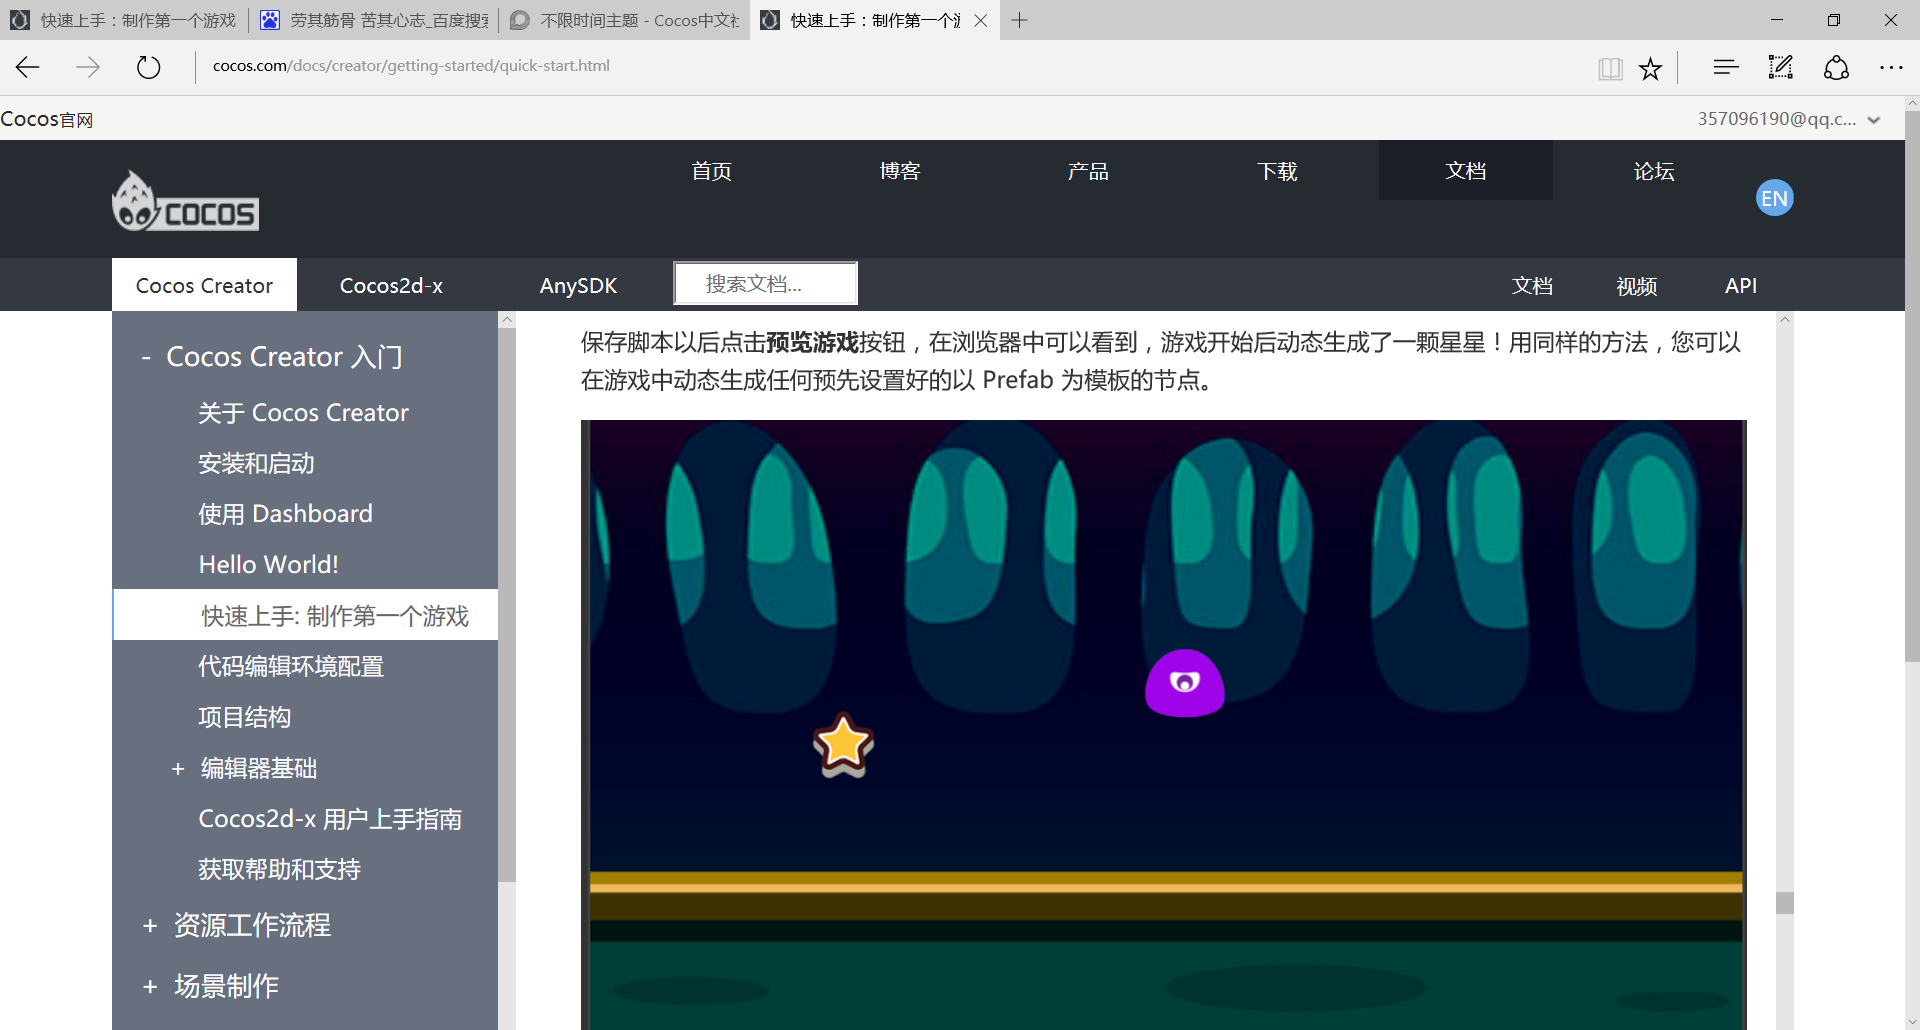The height and width of the screenshot is (1030, 1920).
Task: Open the API link
Action: tap(1741, 286)
